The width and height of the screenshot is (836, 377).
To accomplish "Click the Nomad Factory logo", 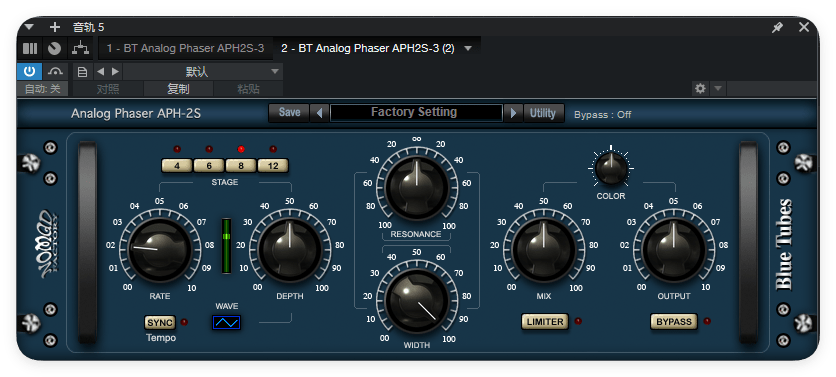I will tap(50, 245).
